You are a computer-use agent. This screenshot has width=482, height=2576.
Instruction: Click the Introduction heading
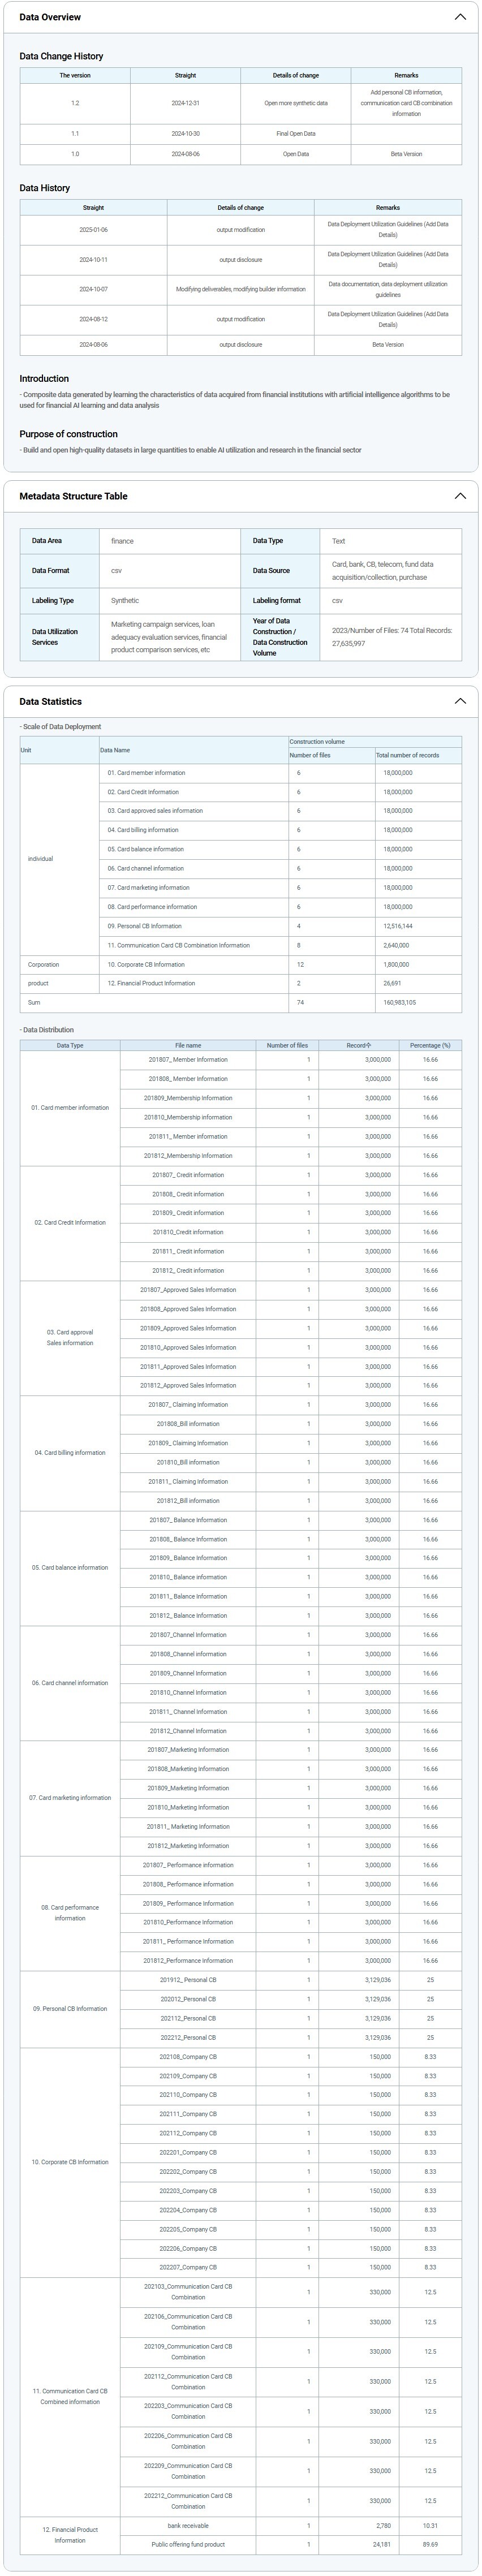(x=44, y=379)
